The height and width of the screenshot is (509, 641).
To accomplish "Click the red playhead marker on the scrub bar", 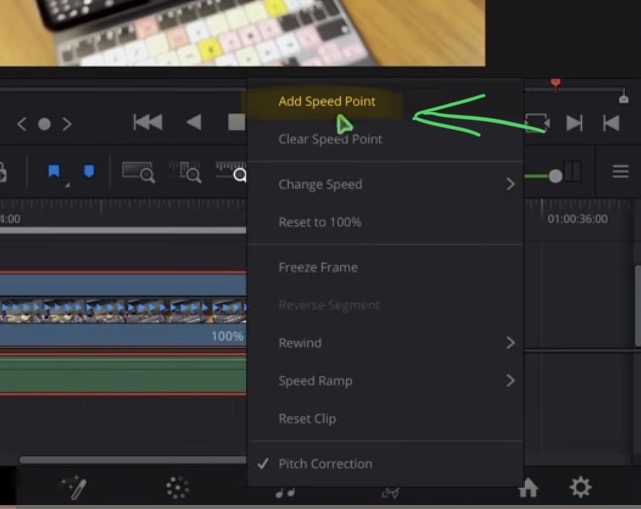I will [555, 85].
